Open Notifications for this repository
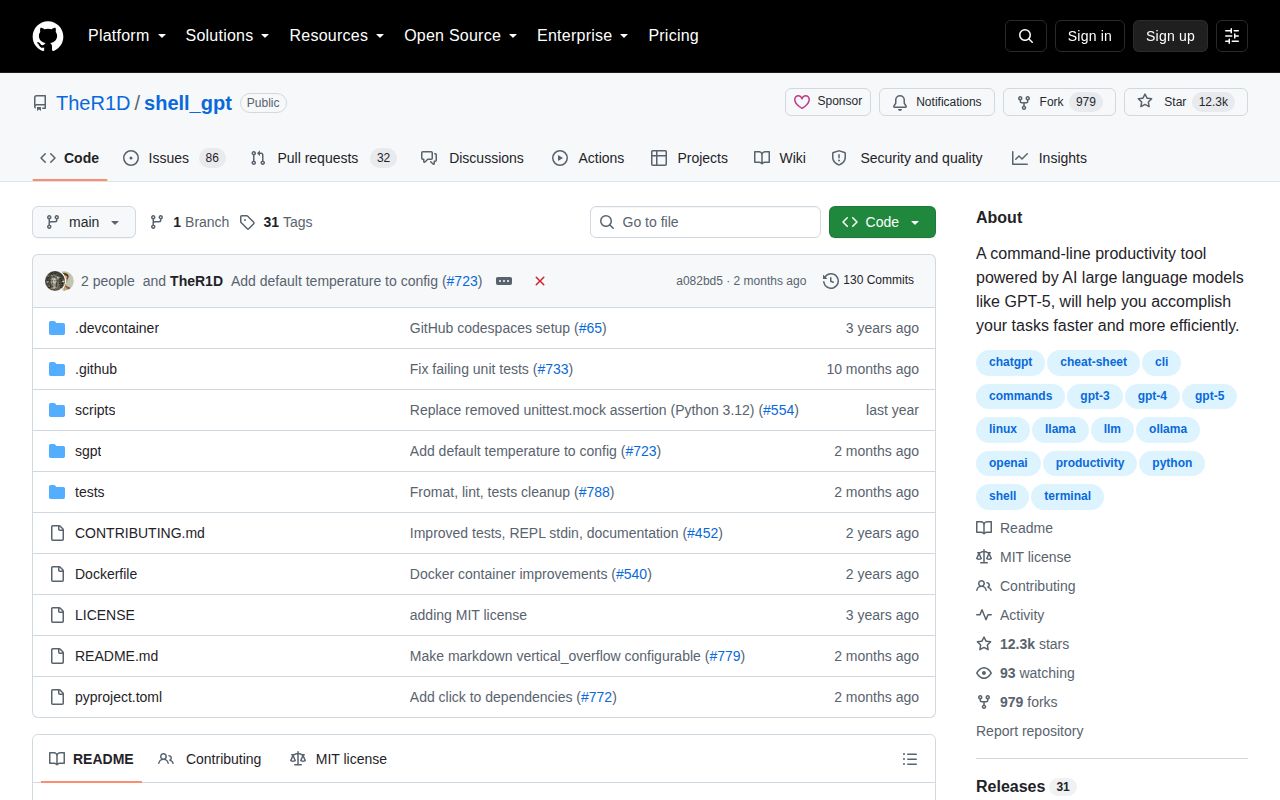The image size is (1280, 800). click(936, 102)
